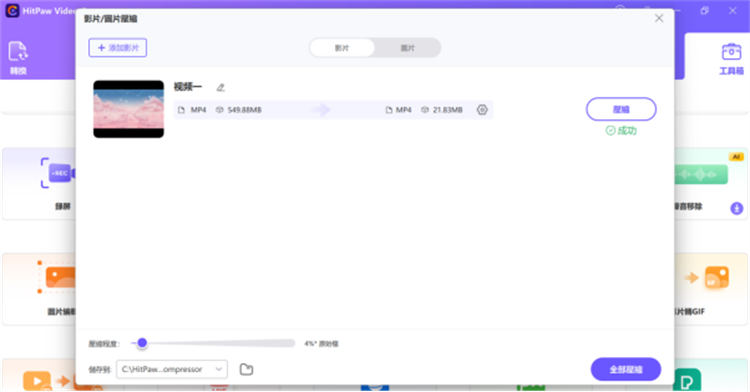Click the HitPaw logo in the title bar
Viewport: 750px width, 392px height.
12,11
